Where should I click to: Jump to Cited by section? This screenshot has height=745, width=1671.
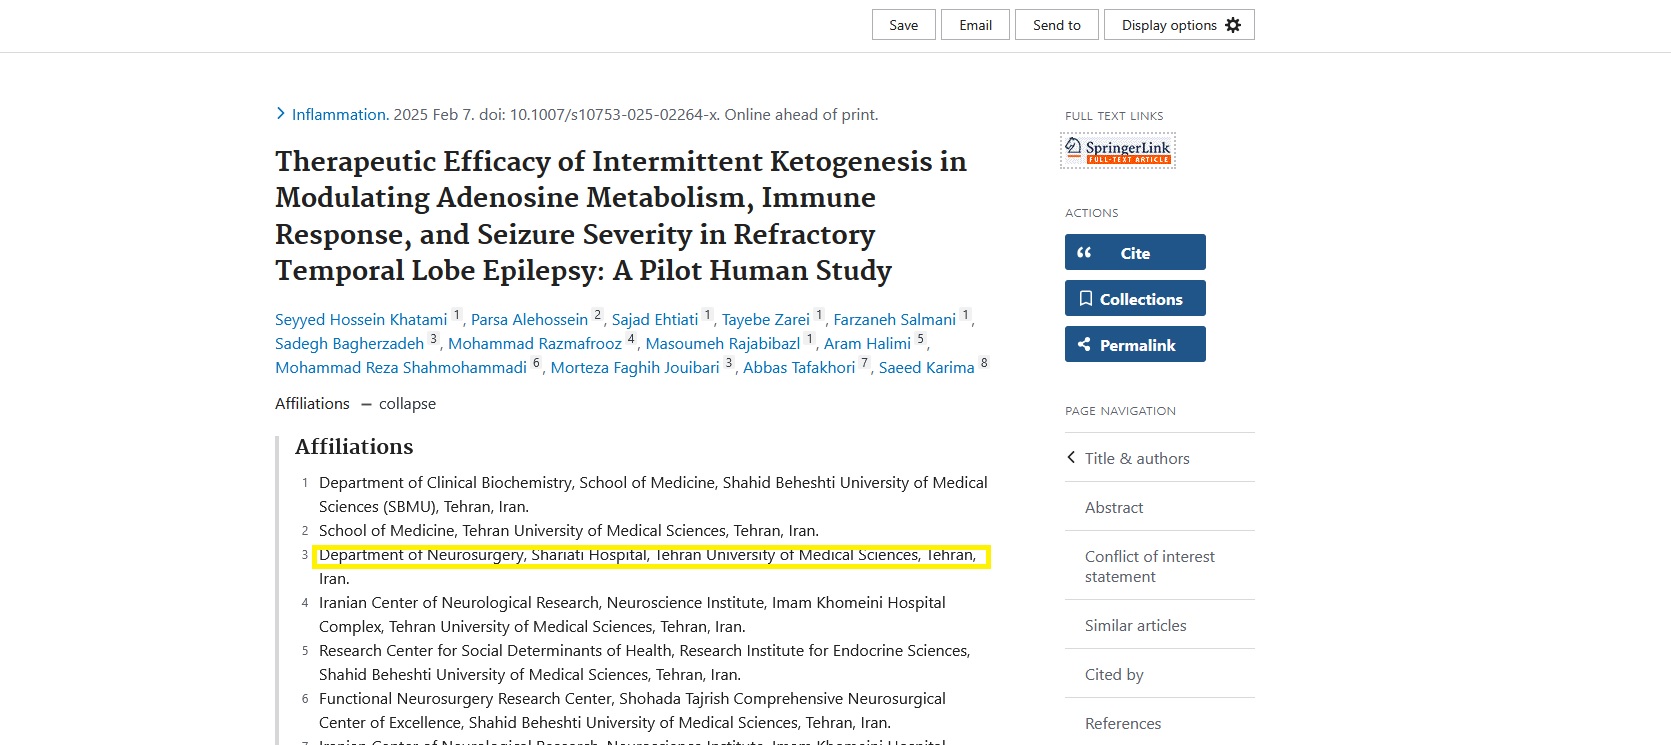click(x=1113, y=674)
